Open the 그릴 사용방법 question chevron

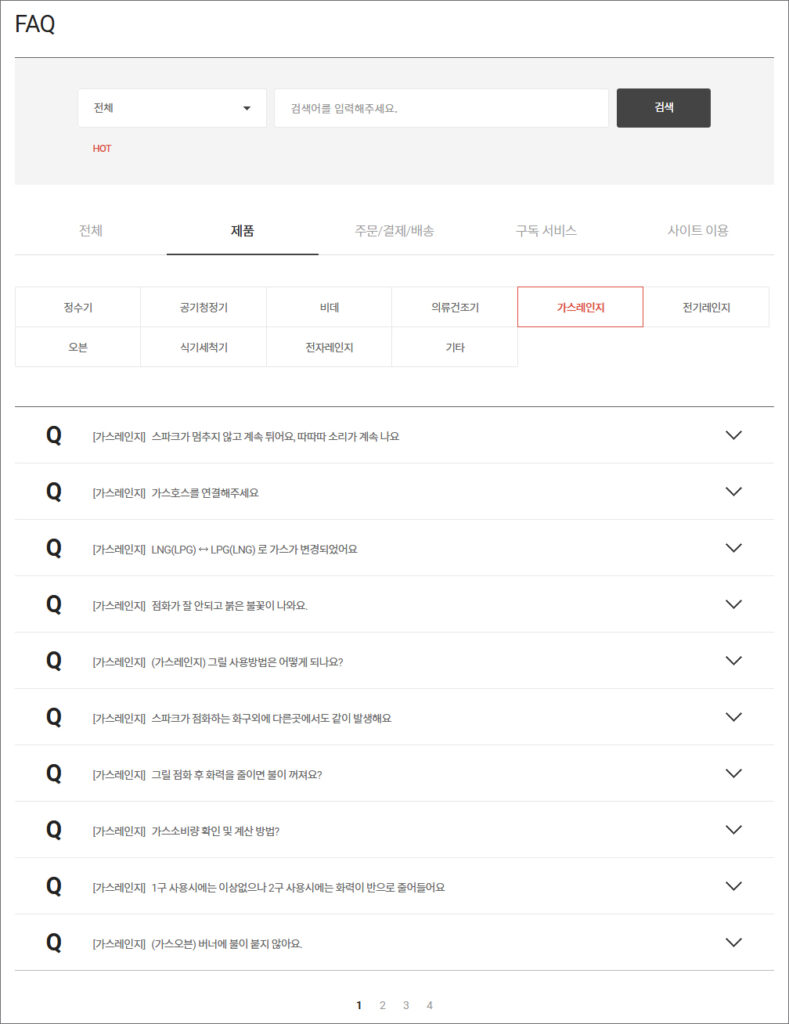click(x=733, y=661)
